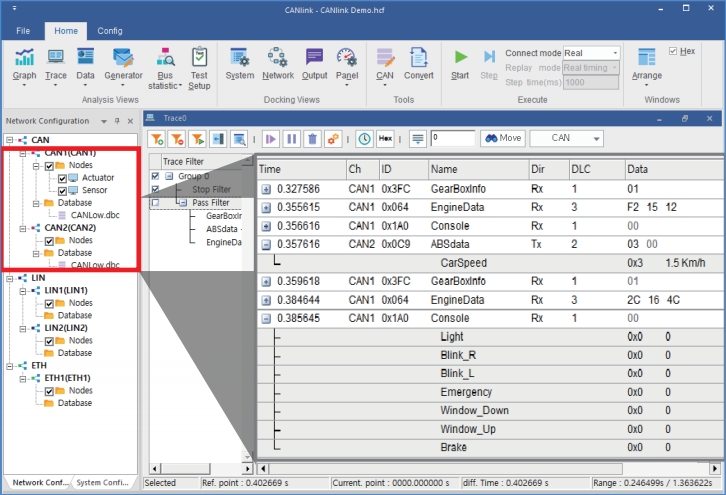Switch to the Home ribbon tab
726x495 pixels.
pyautogui.click(x=66, y=31)
